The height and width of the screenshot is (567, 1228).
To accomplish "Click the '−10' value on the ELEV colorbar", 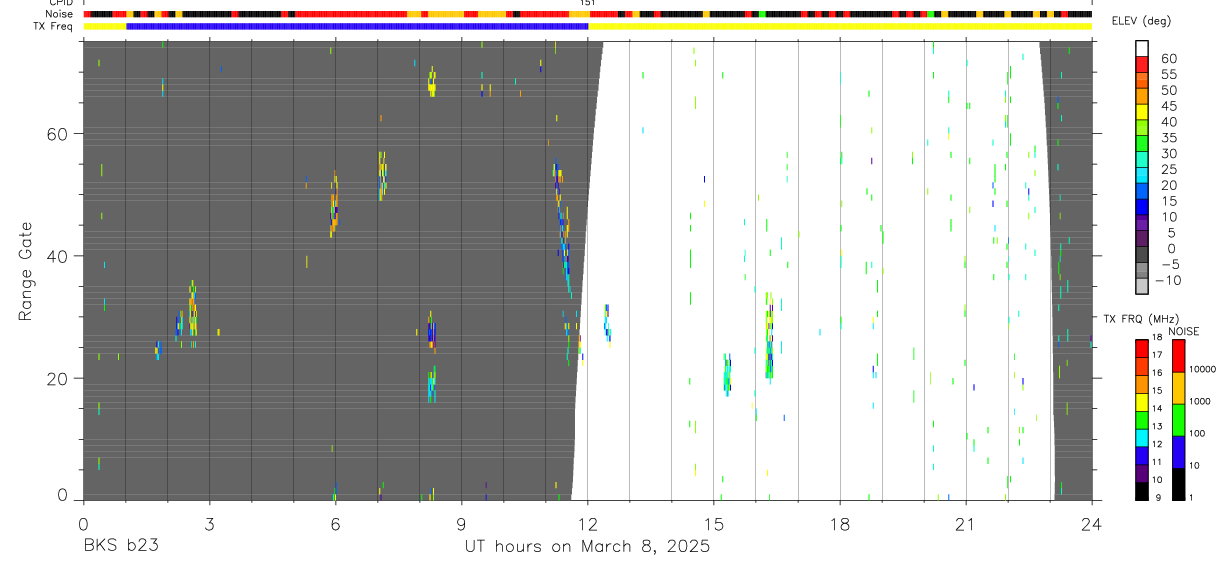I will click(1170, 280).
